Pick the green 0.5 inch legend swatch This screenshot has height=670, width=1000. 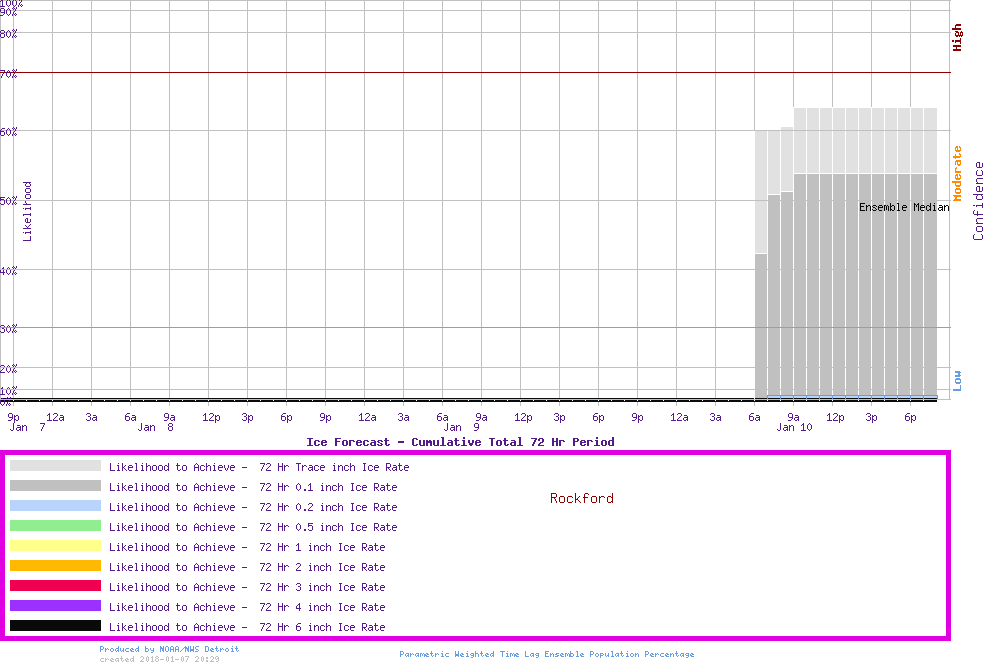click(55, 526)
